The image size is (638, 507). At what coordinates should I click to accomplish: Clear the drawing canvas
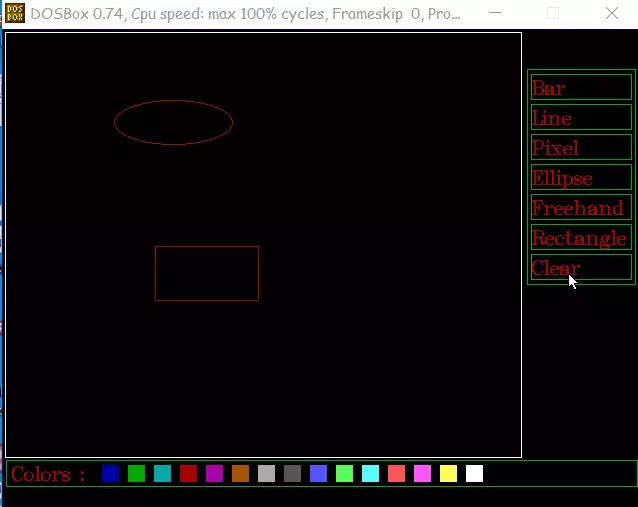[x=581, y=267]
